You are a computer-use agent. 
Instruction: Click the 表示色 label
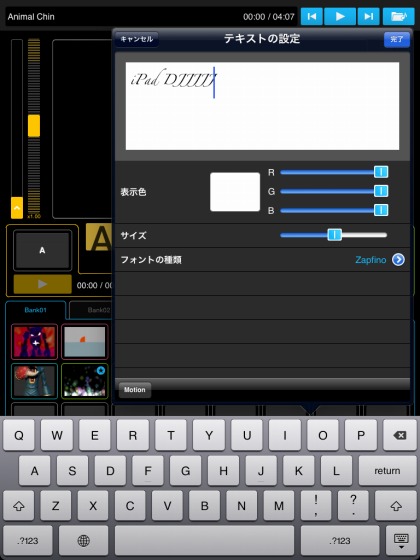(134, 192)
